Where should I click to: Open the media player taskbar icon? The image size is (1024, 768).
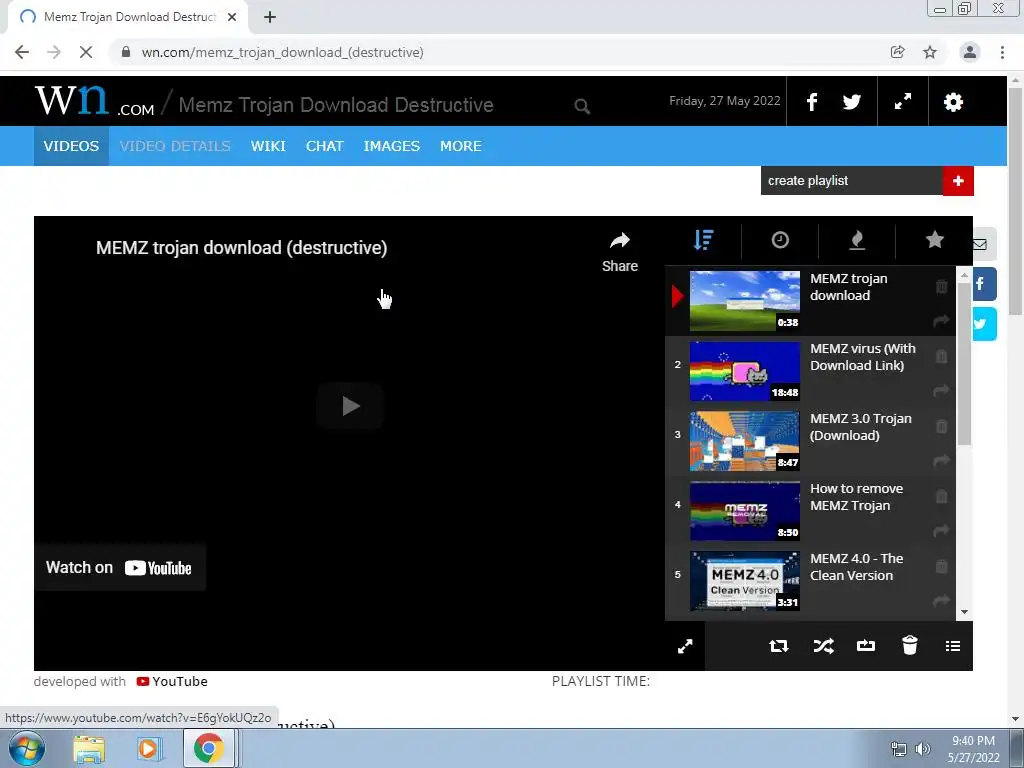149,749
